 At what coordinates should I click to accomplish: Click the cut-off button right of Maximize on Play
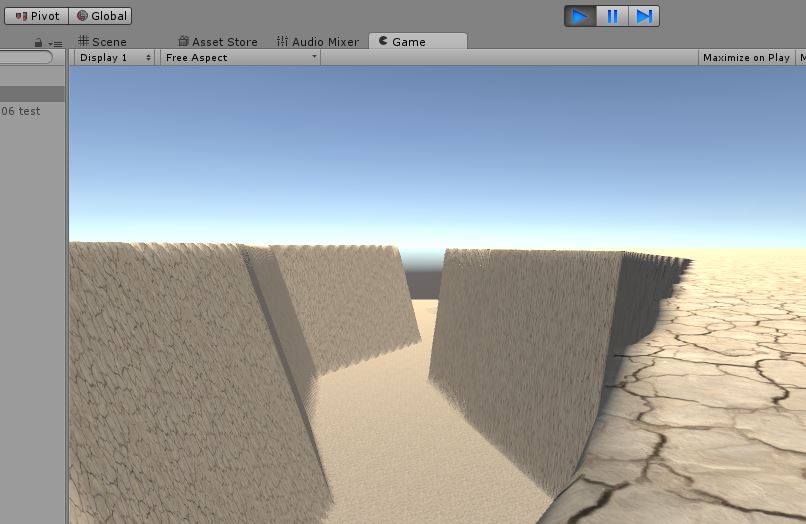click(801, 58)
